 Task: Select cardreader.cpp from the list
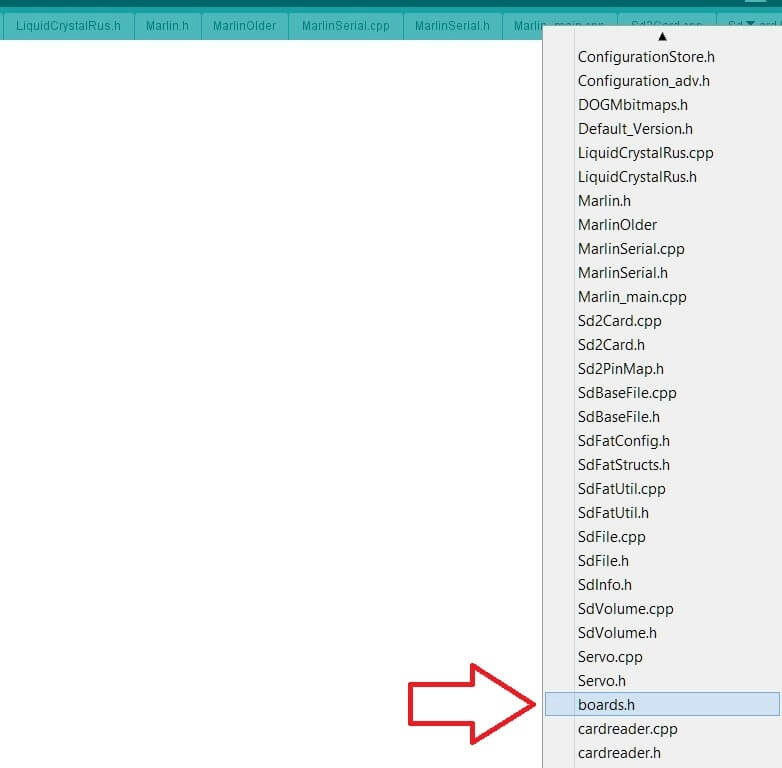(627, 729)
